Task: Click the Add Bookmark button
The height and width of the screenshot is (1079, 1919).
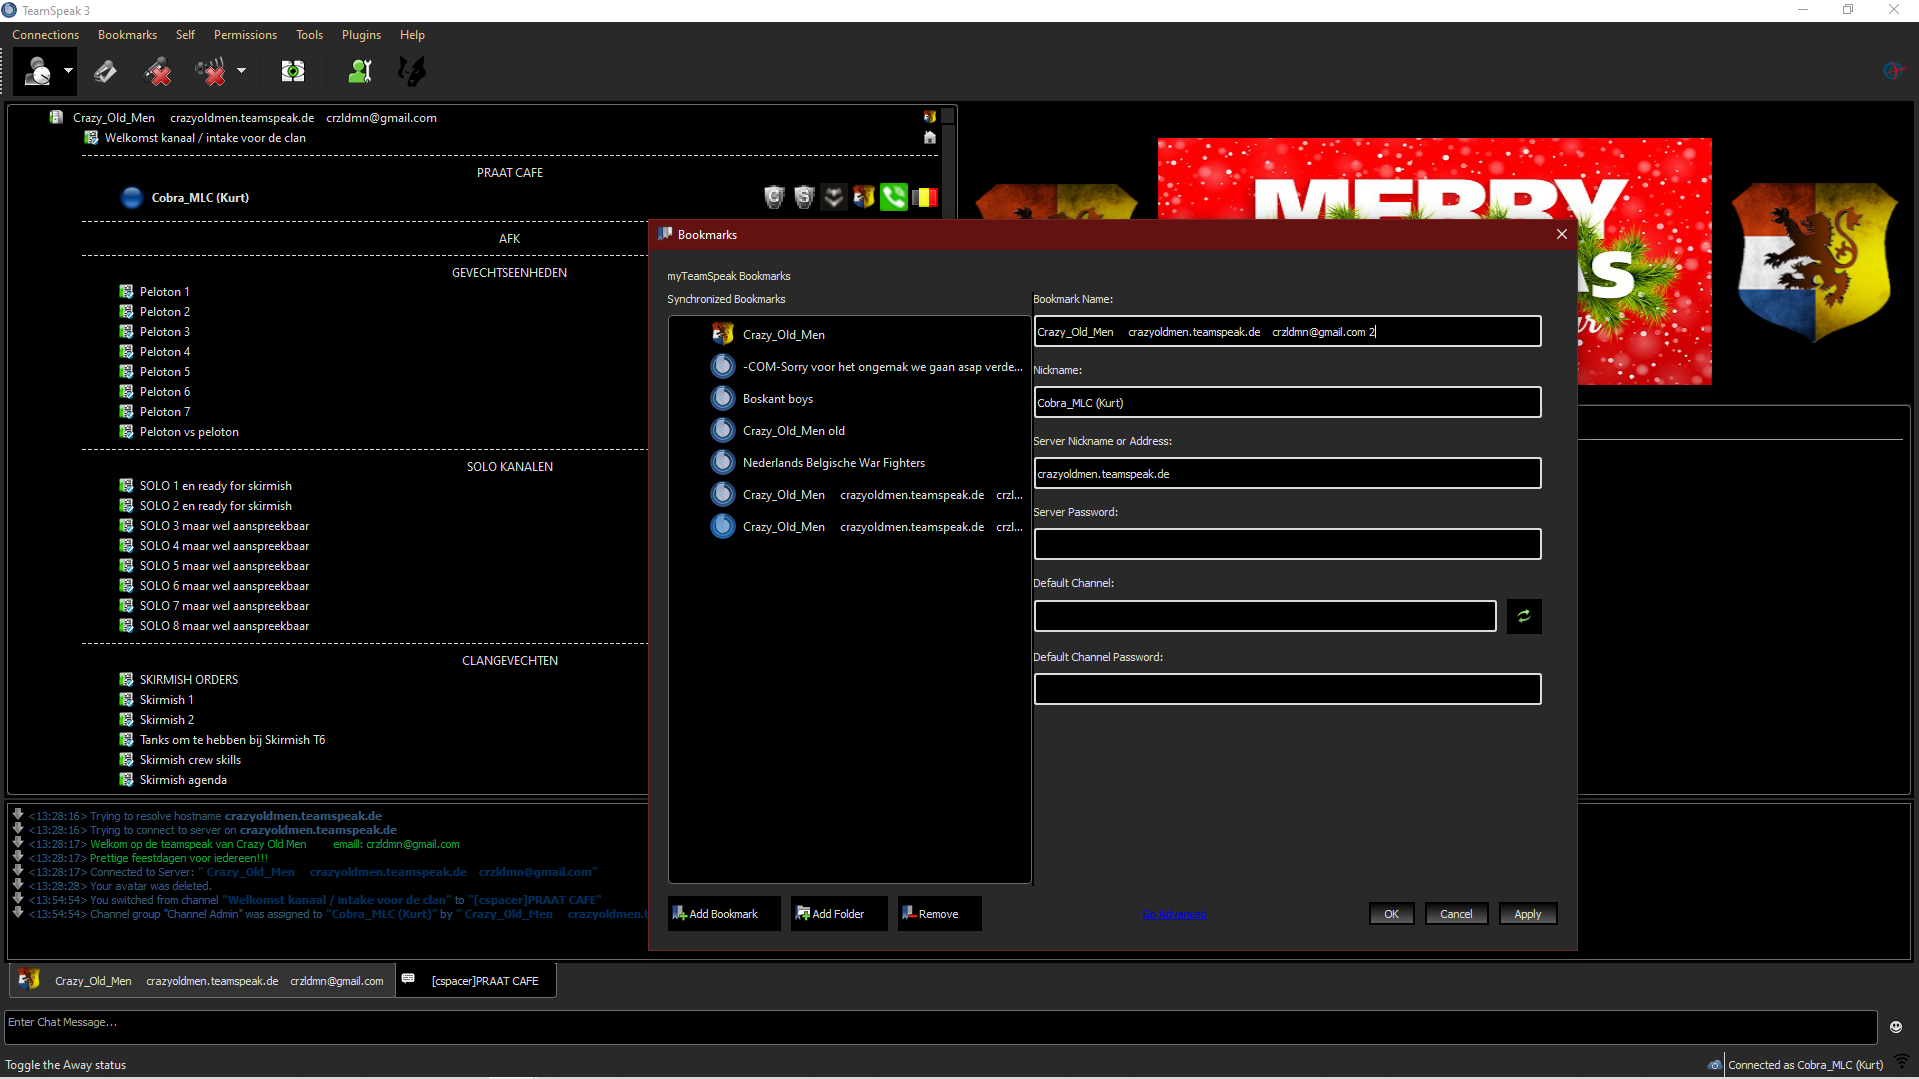Action: (x=724, y=914)
